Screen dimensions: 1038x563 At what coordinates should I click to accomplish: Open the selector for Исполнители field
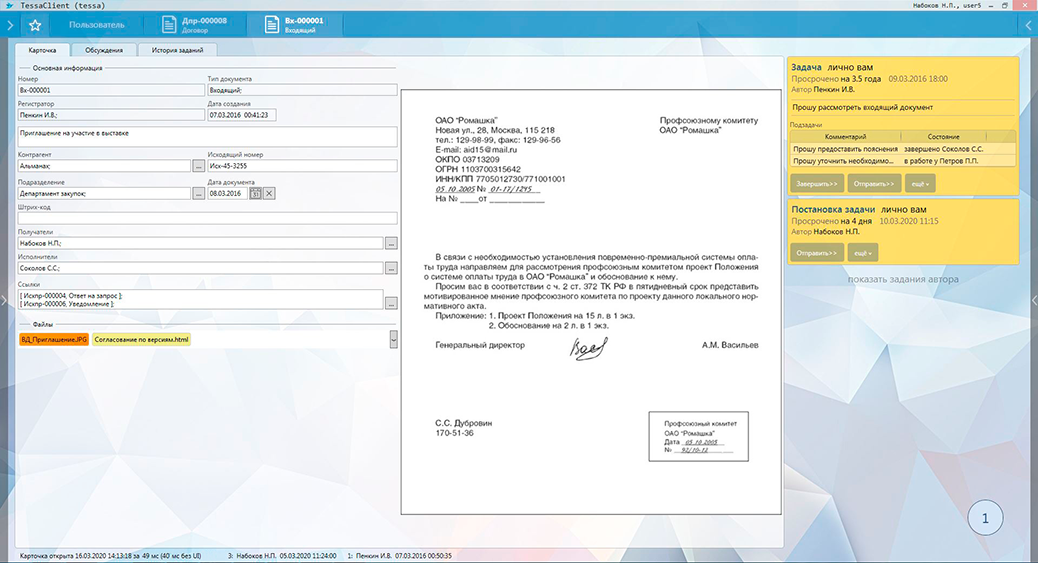tap(391, 268)
